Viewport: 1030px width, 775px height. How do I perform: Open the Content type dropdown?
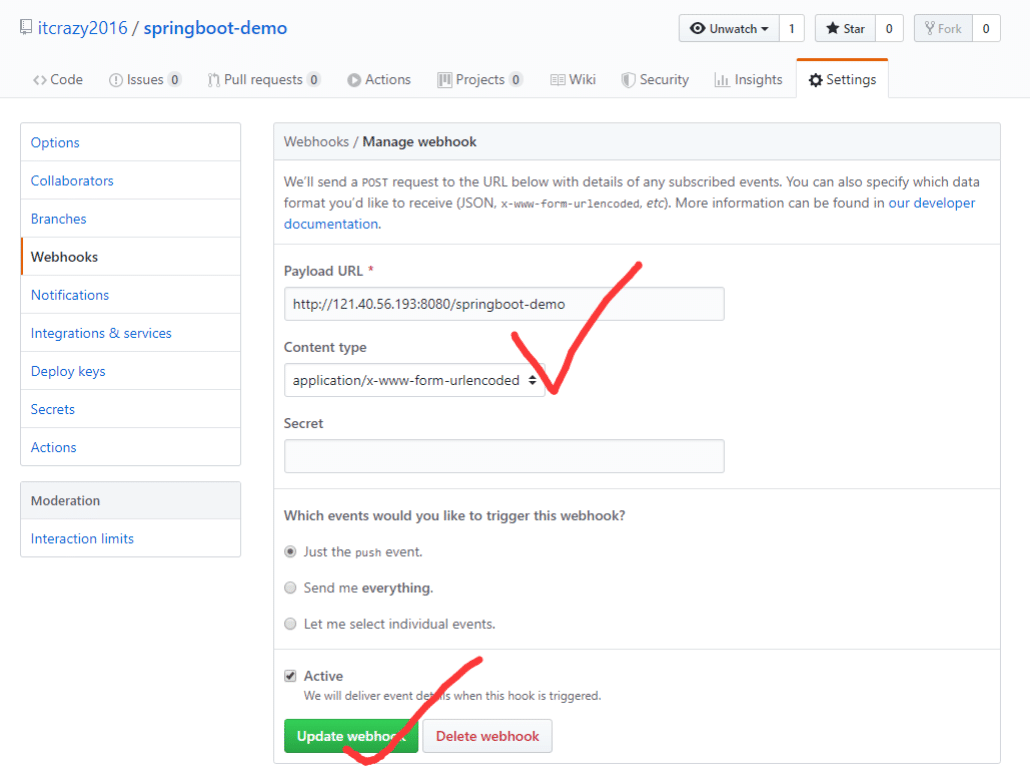414,380
